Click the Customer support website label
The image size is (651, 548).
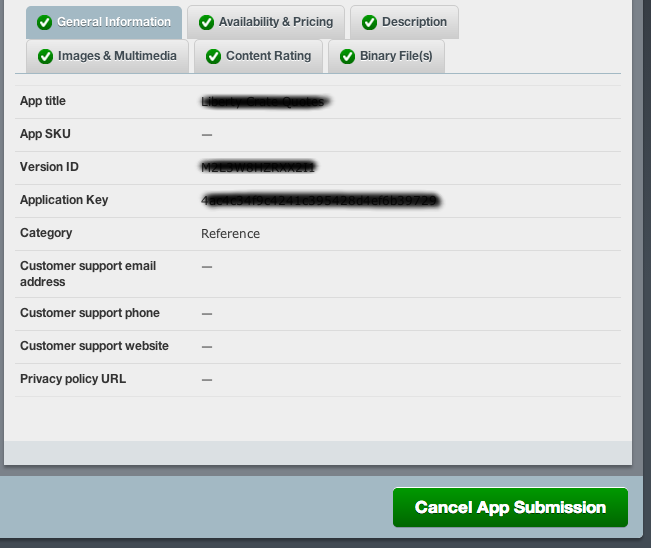(94, 346)
